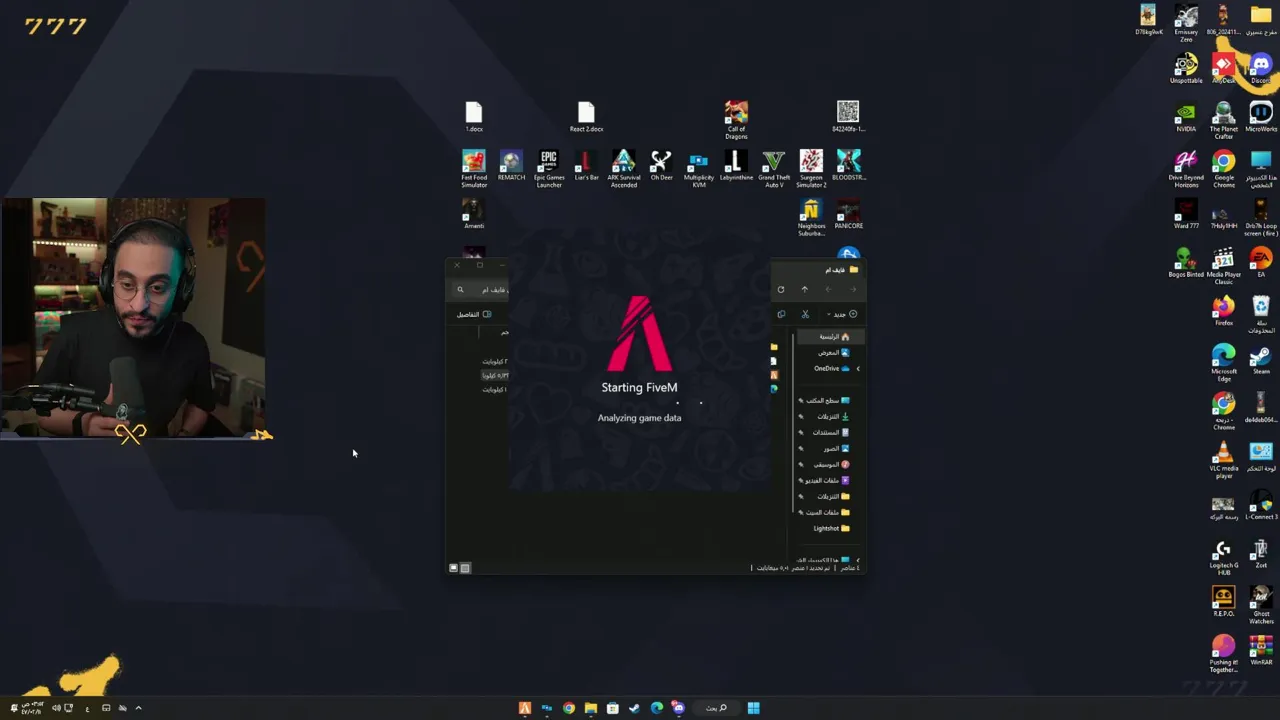Select the Oh Deer desktop icon
This screenshot has width=1280, height=720.
coord(661,166)
